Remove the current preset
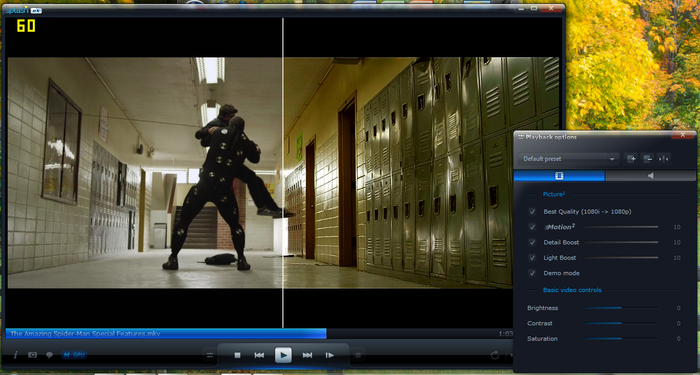Viewport: 700px width, 375px height. point(647,158)
